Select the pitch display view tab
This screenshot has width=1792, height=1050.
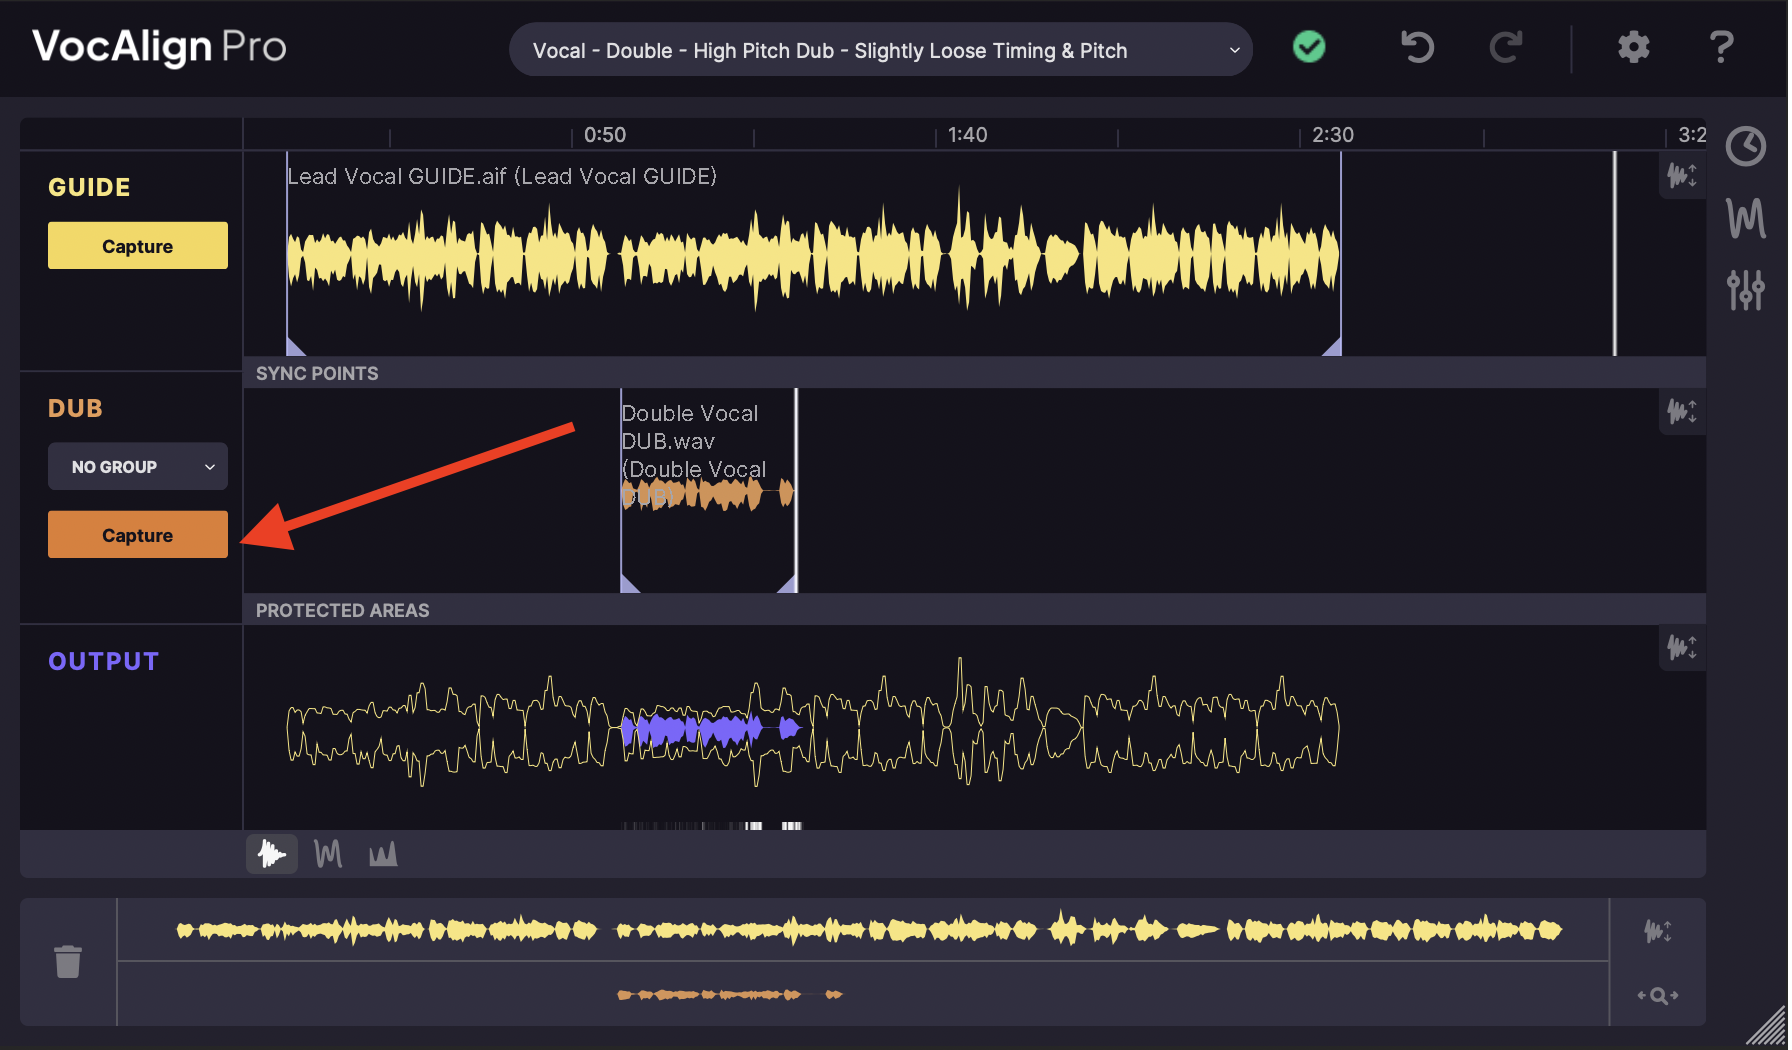(328, 854)
